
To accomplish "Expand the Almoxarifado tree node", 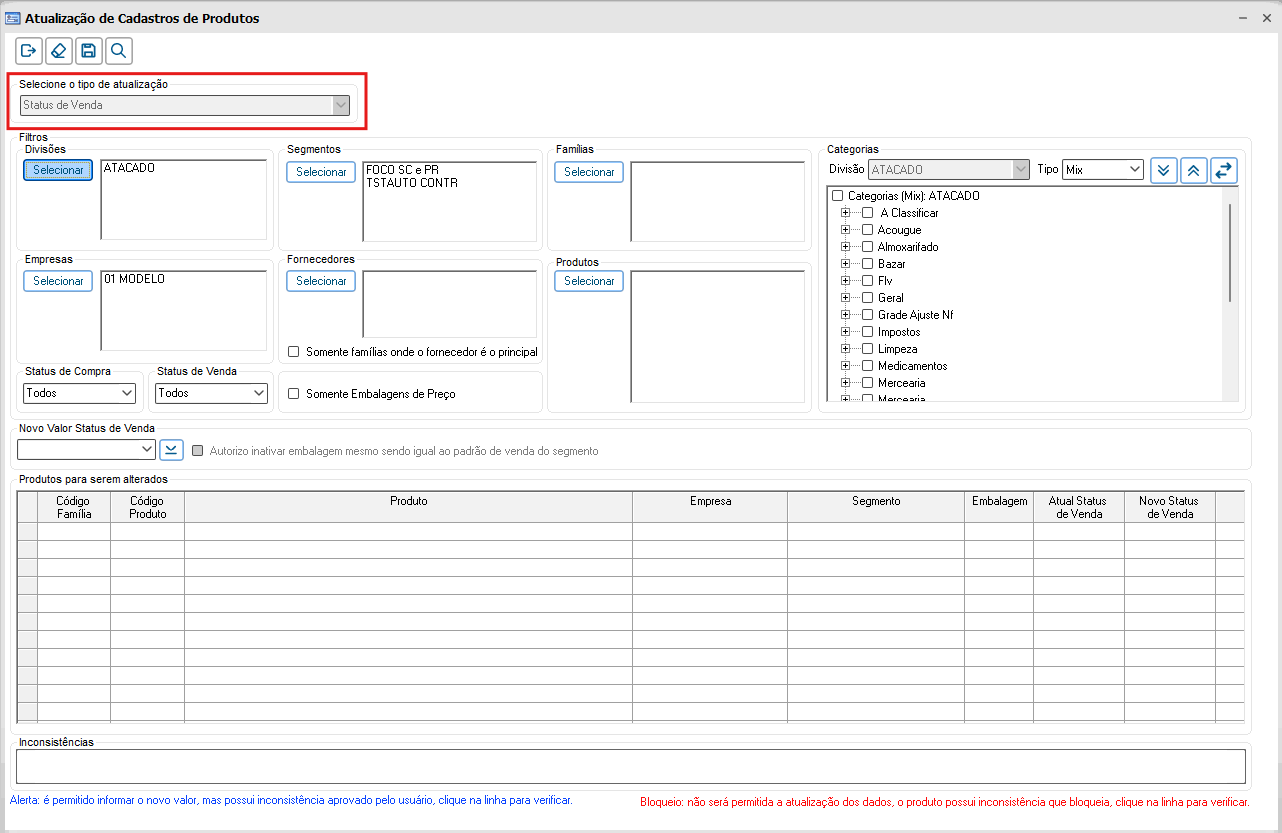I will [846, 247].
